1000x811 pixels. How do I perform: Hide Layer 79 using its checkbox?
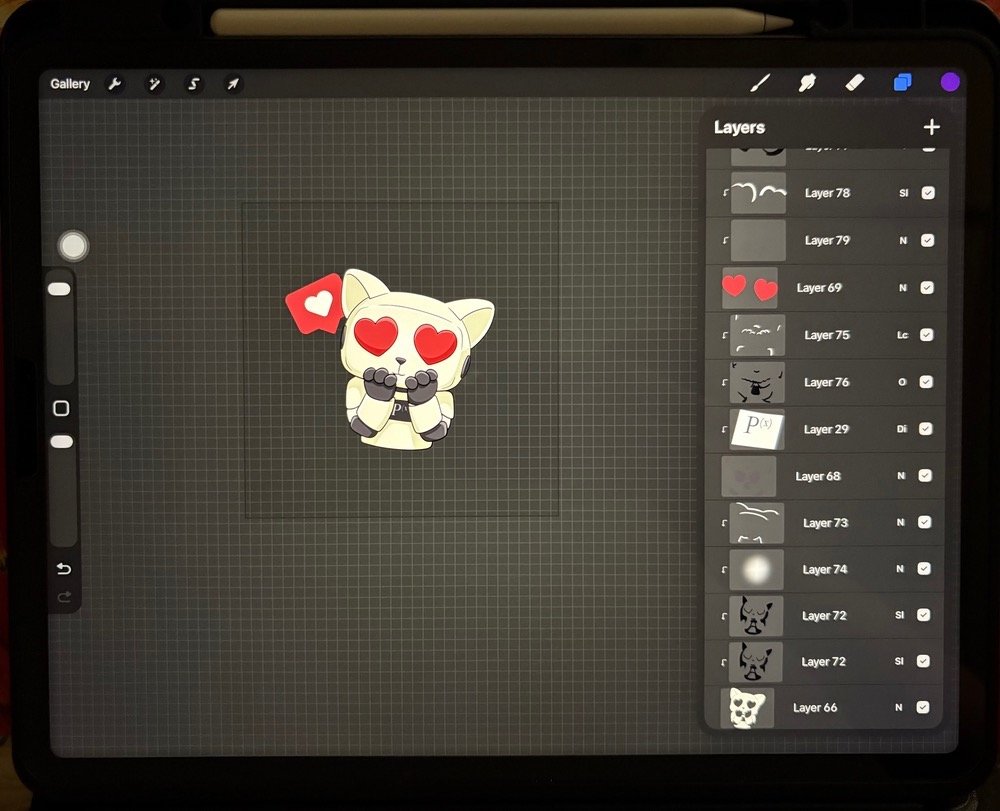click(927, 240)
